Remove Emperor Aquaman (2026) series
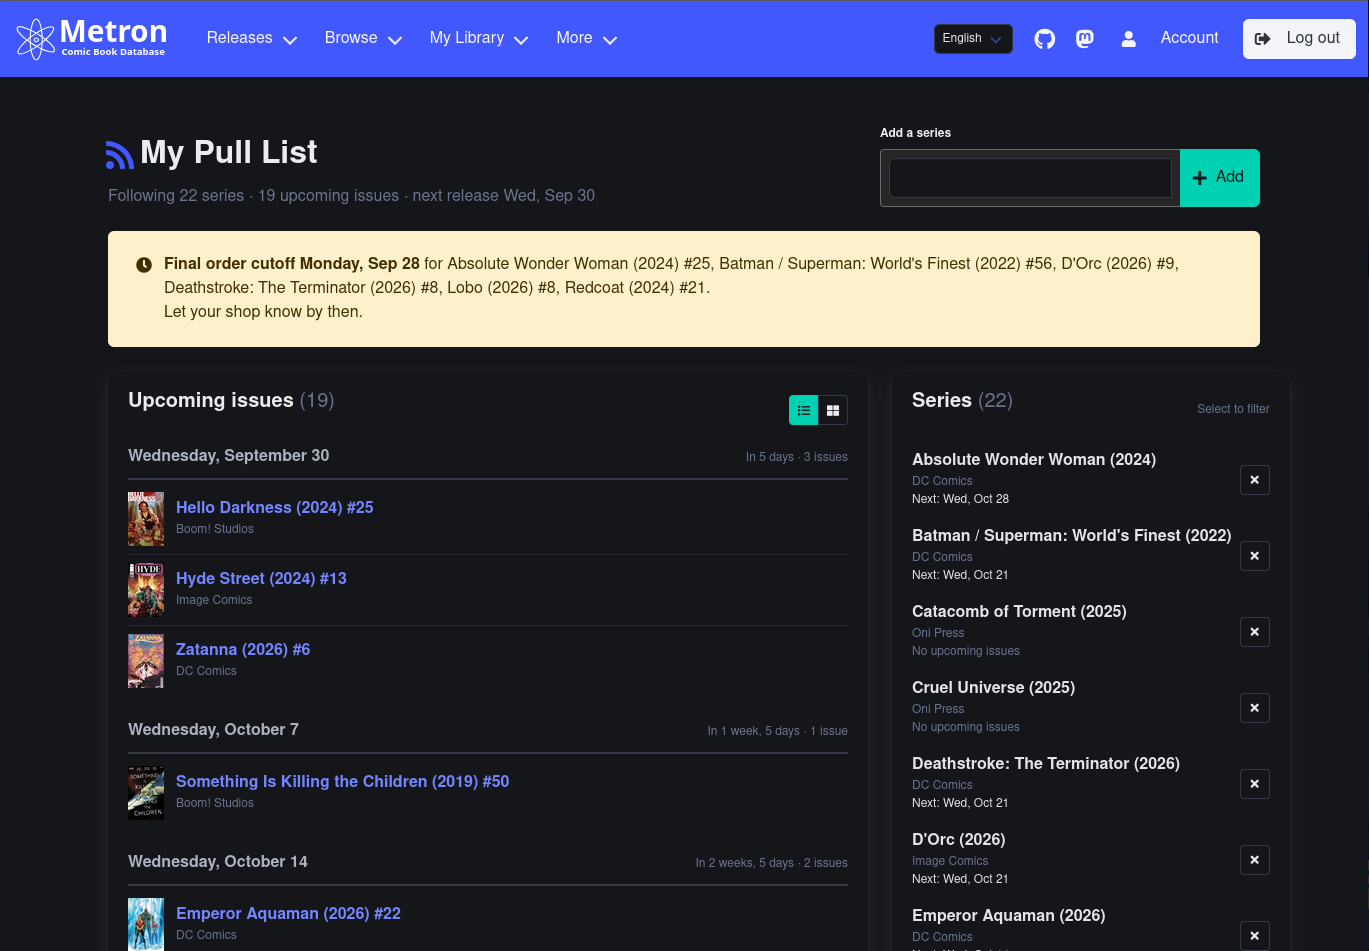This screenshot has height=951, width=1369. [1255, 936]
